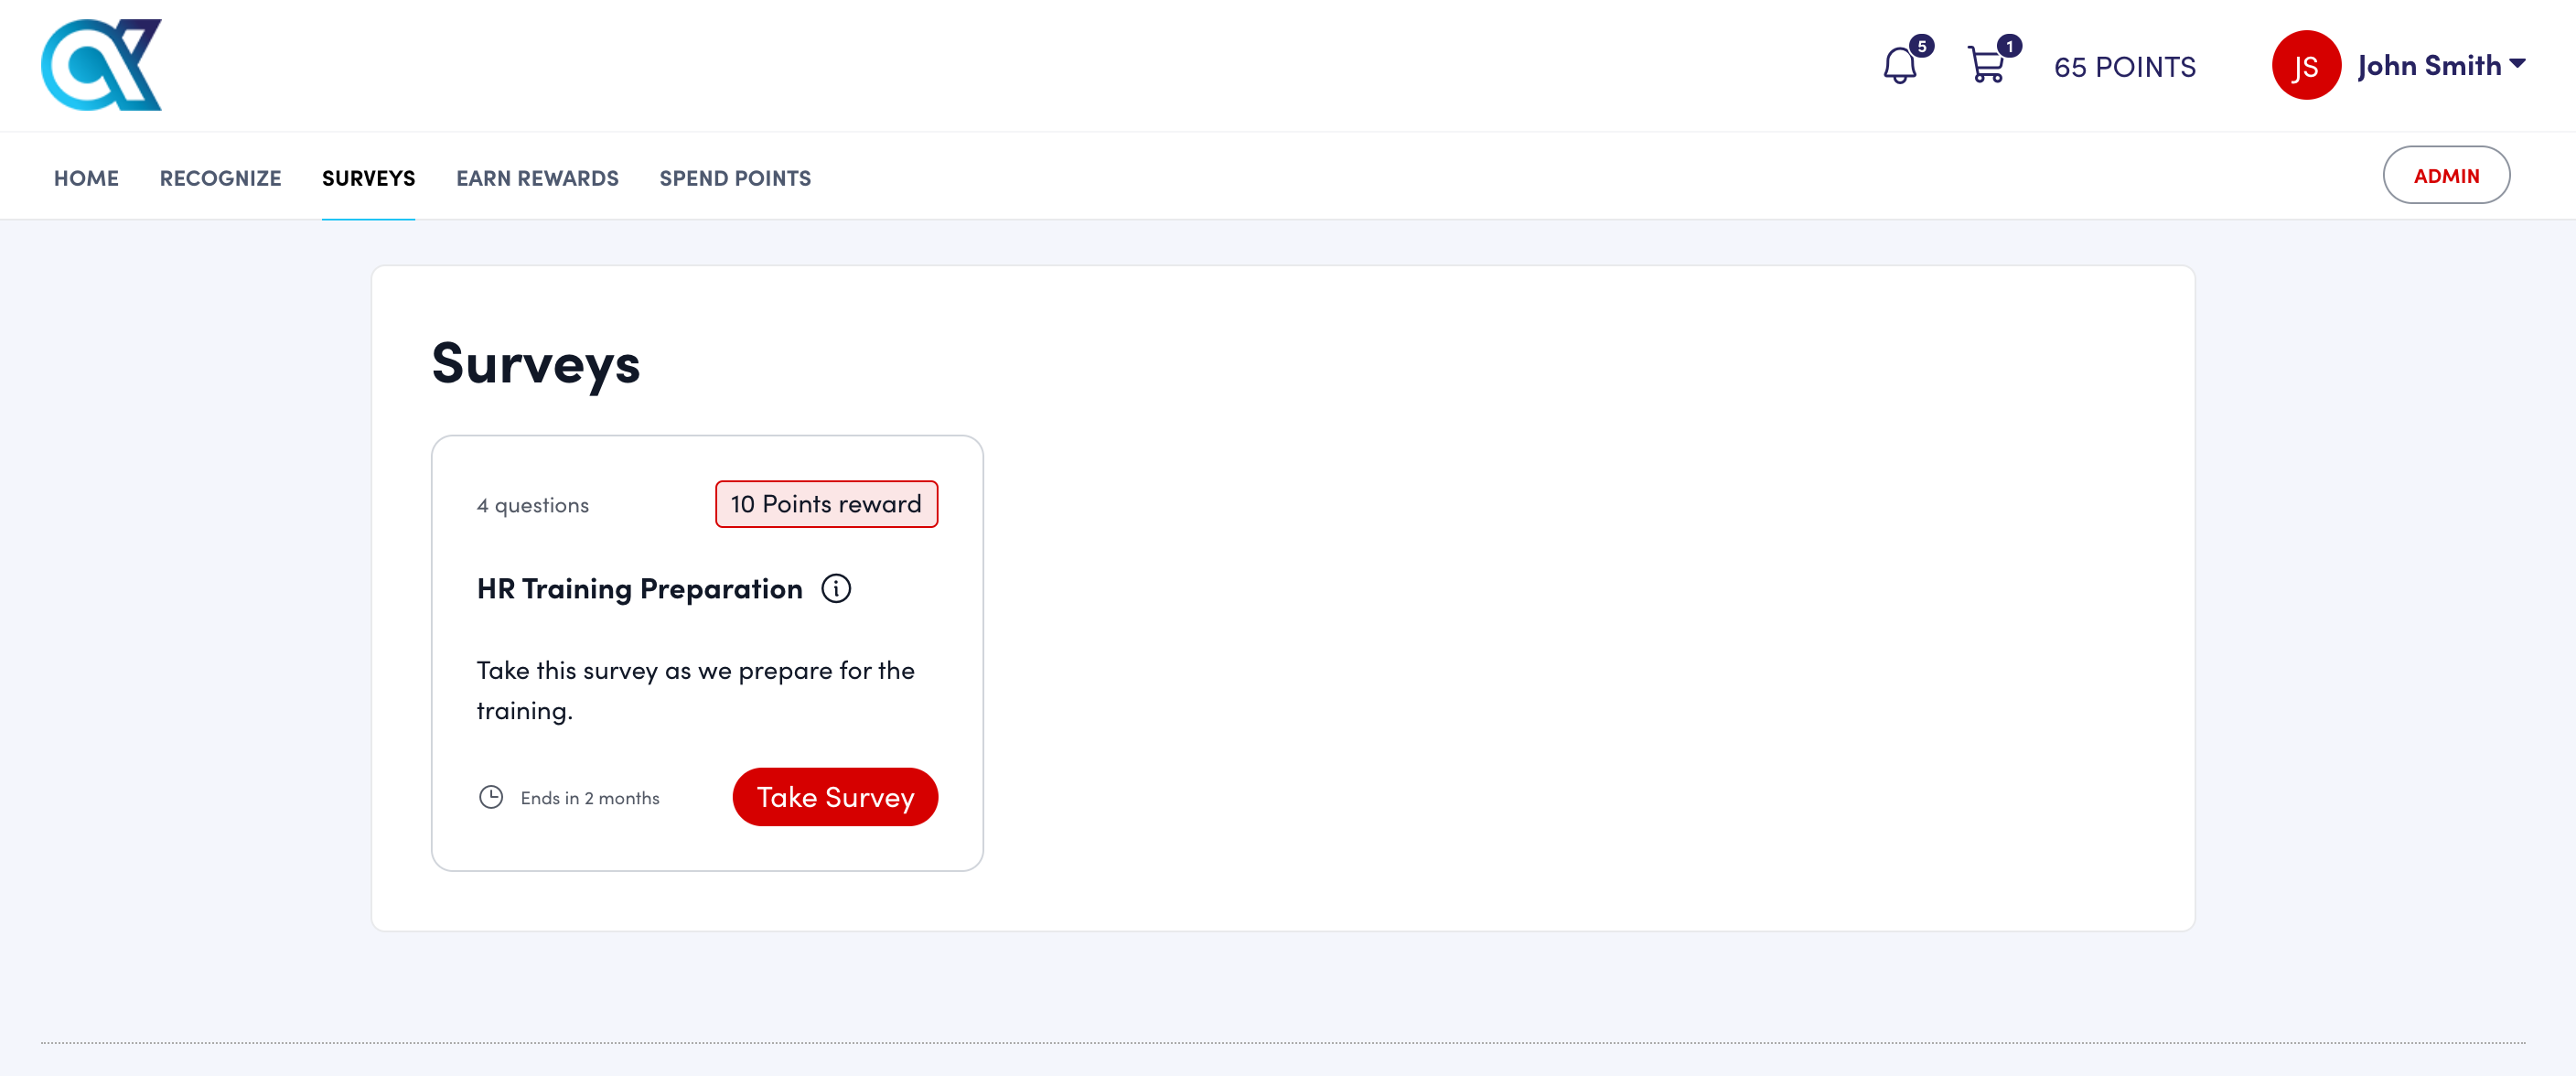The height and width of the screenshot is (1076, 2576).
Task: Click the notification badge showing 5
Action: tap(1921, 46)
